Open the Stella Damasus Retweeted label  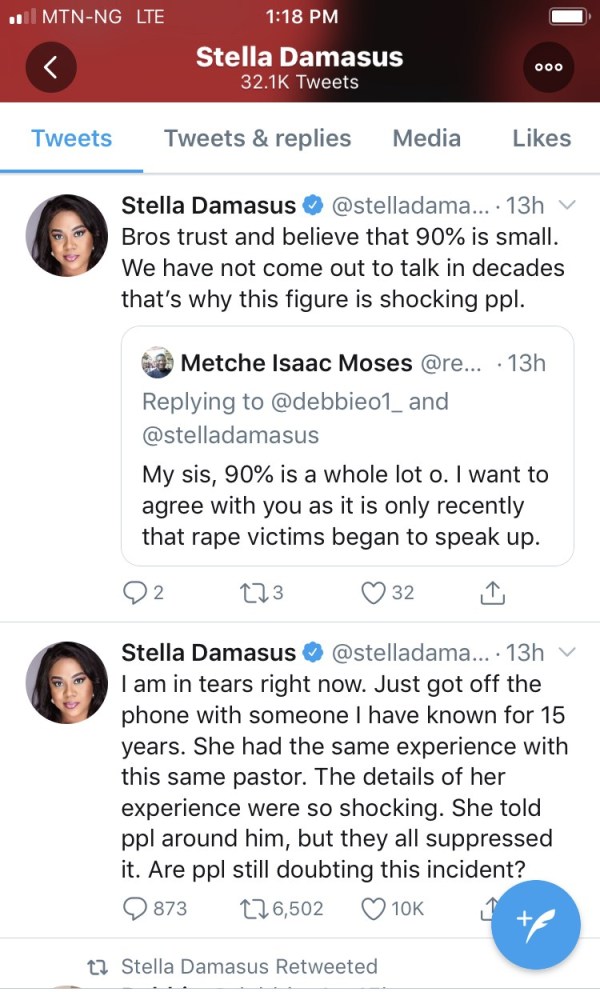(x=249, y=966)
